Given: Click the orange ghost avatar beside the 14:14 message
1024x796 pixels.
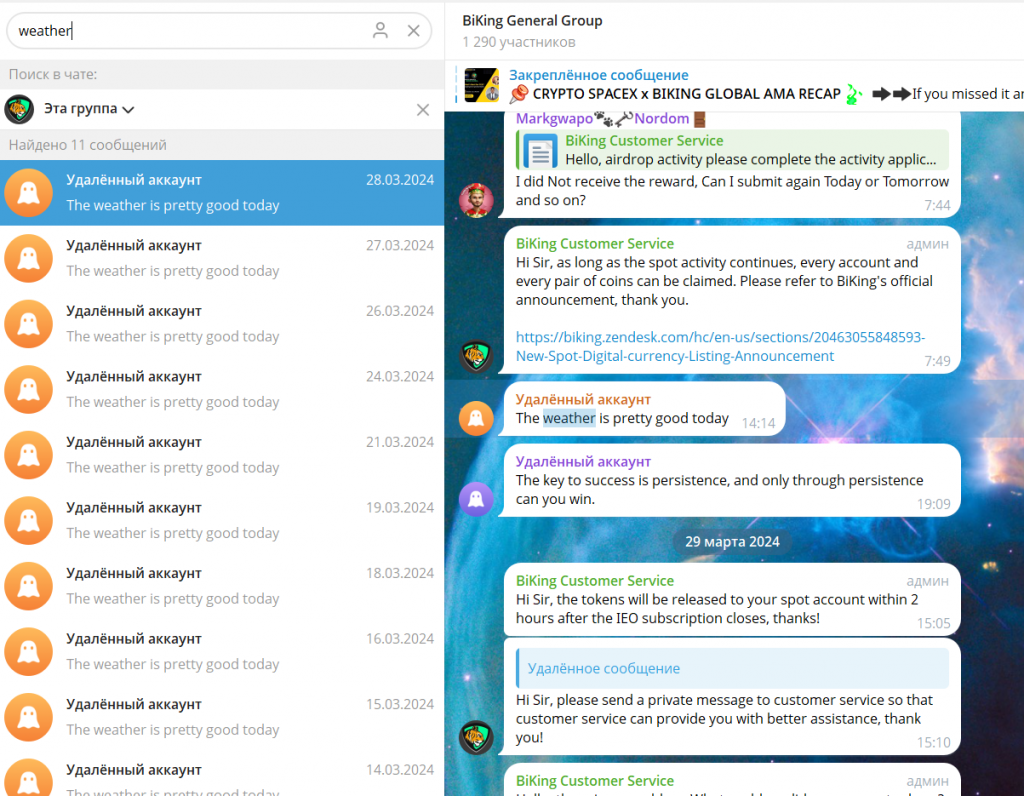Looking at the screenshot, I should [x=476, y=418].
